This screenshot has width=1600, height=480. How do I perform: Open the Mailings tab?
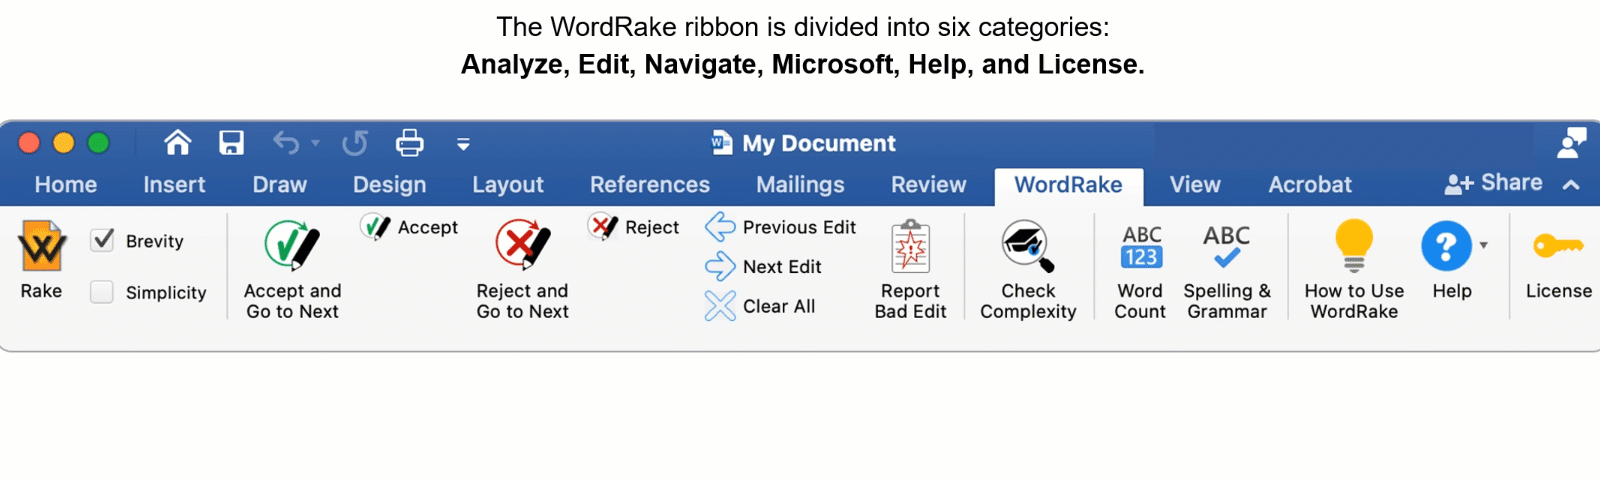tap(800, 185)
